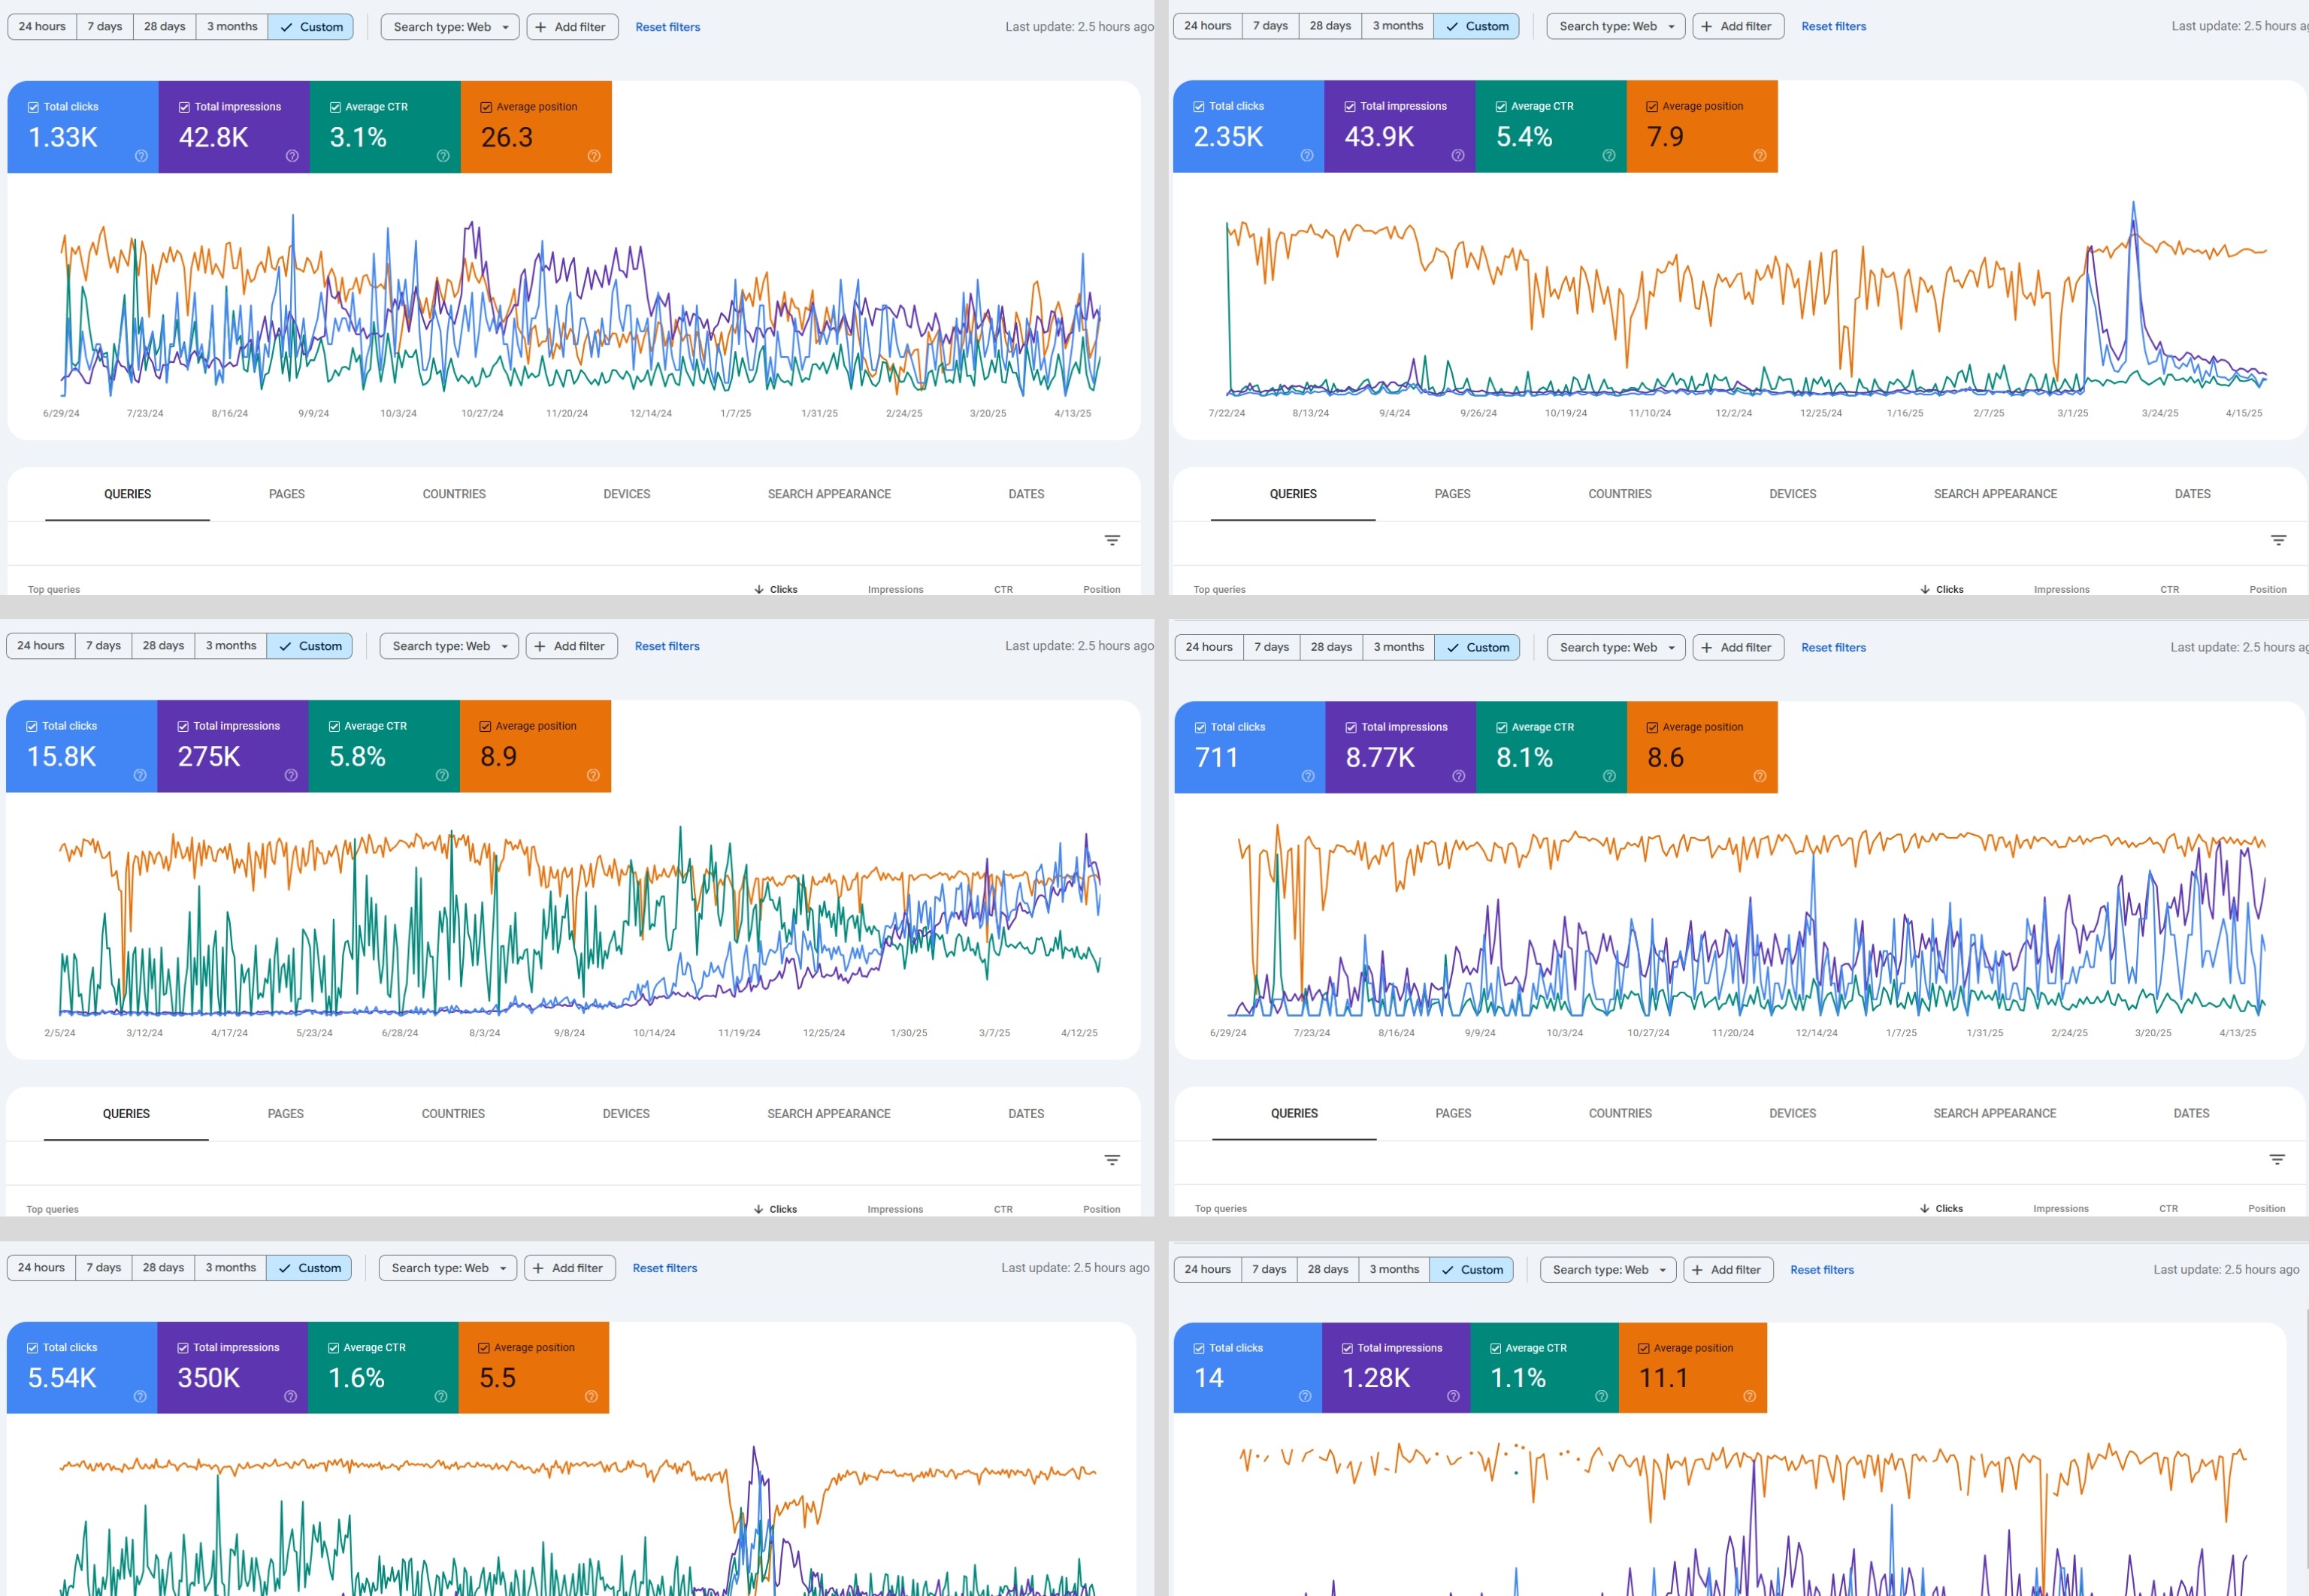Viewport: 2309px width, 1596px height.
Task: Open the rows filter icon in the 2.35K clicks panel
Action: (x=2278, y=540)
